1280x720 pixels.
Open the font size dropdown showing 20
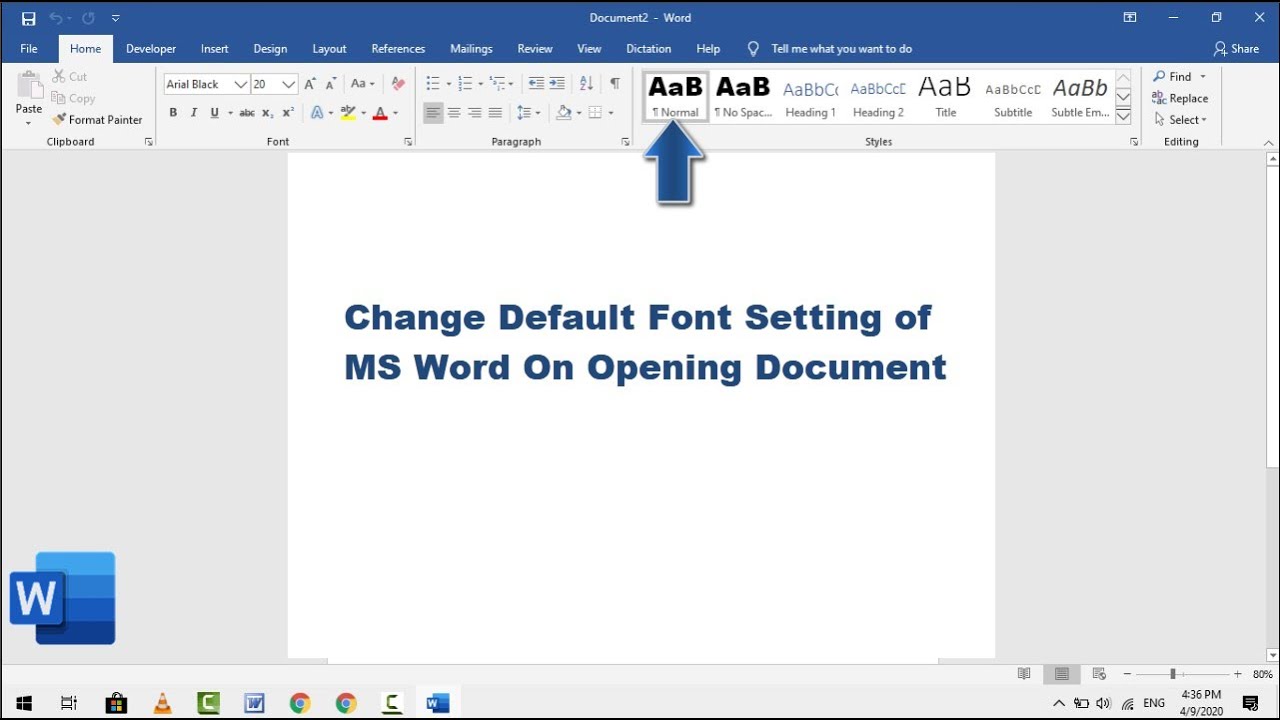[x=289, y=85]
